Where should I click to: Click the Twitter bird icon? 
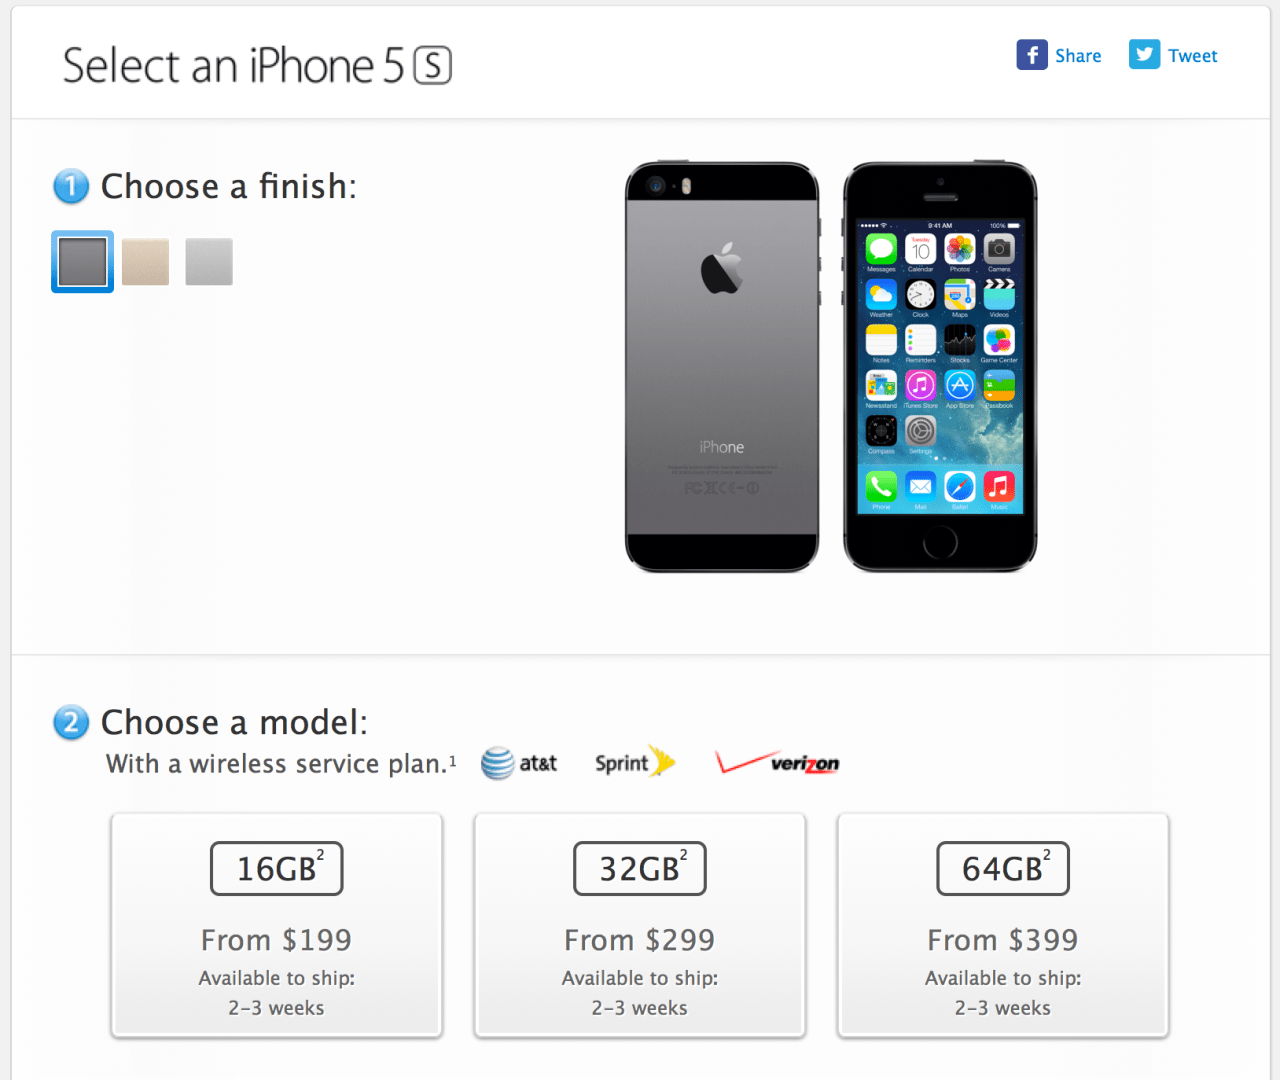1144,55
